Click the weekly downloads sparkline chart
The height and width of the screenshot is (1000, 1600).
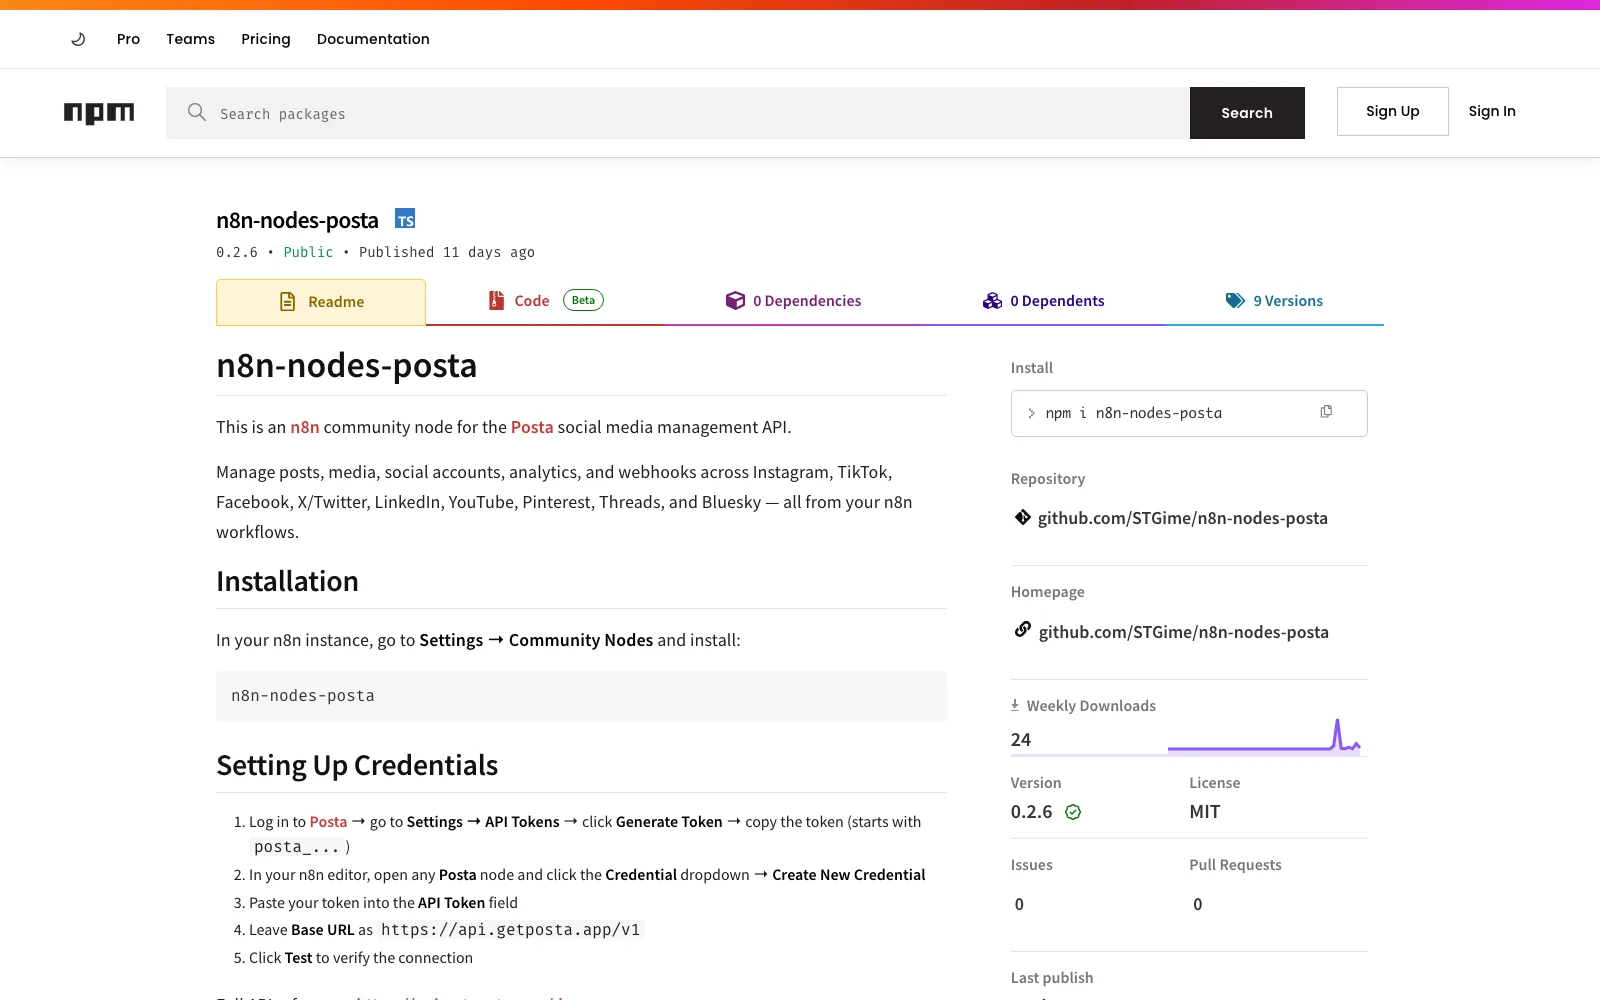point(1265,736)
